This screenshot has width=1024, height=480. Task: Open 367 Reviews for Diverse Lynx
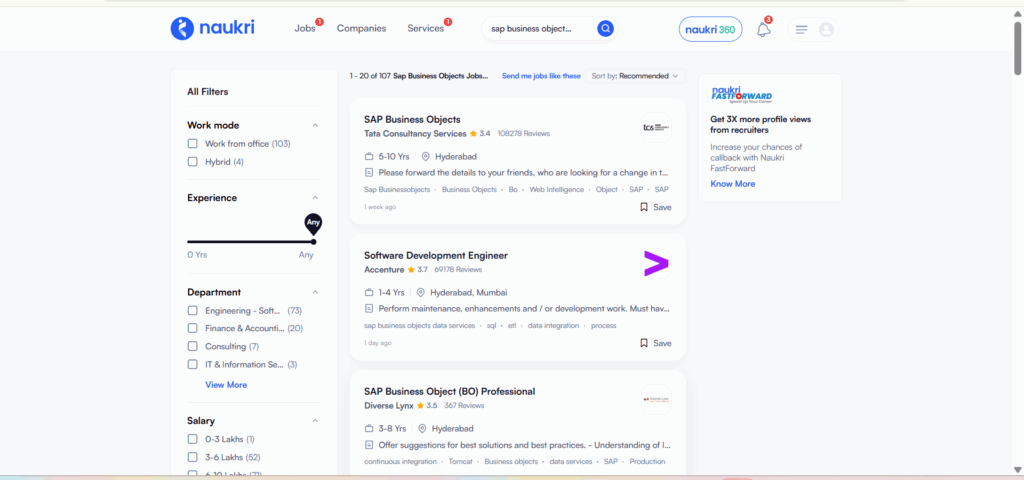[464, 405]
